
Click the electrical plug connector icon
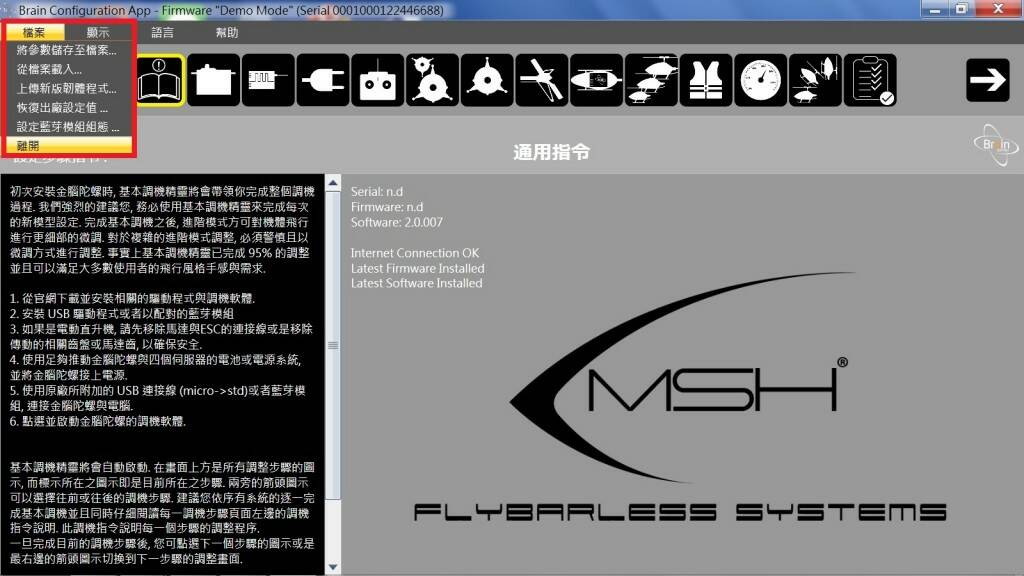[x=323, y=80]
